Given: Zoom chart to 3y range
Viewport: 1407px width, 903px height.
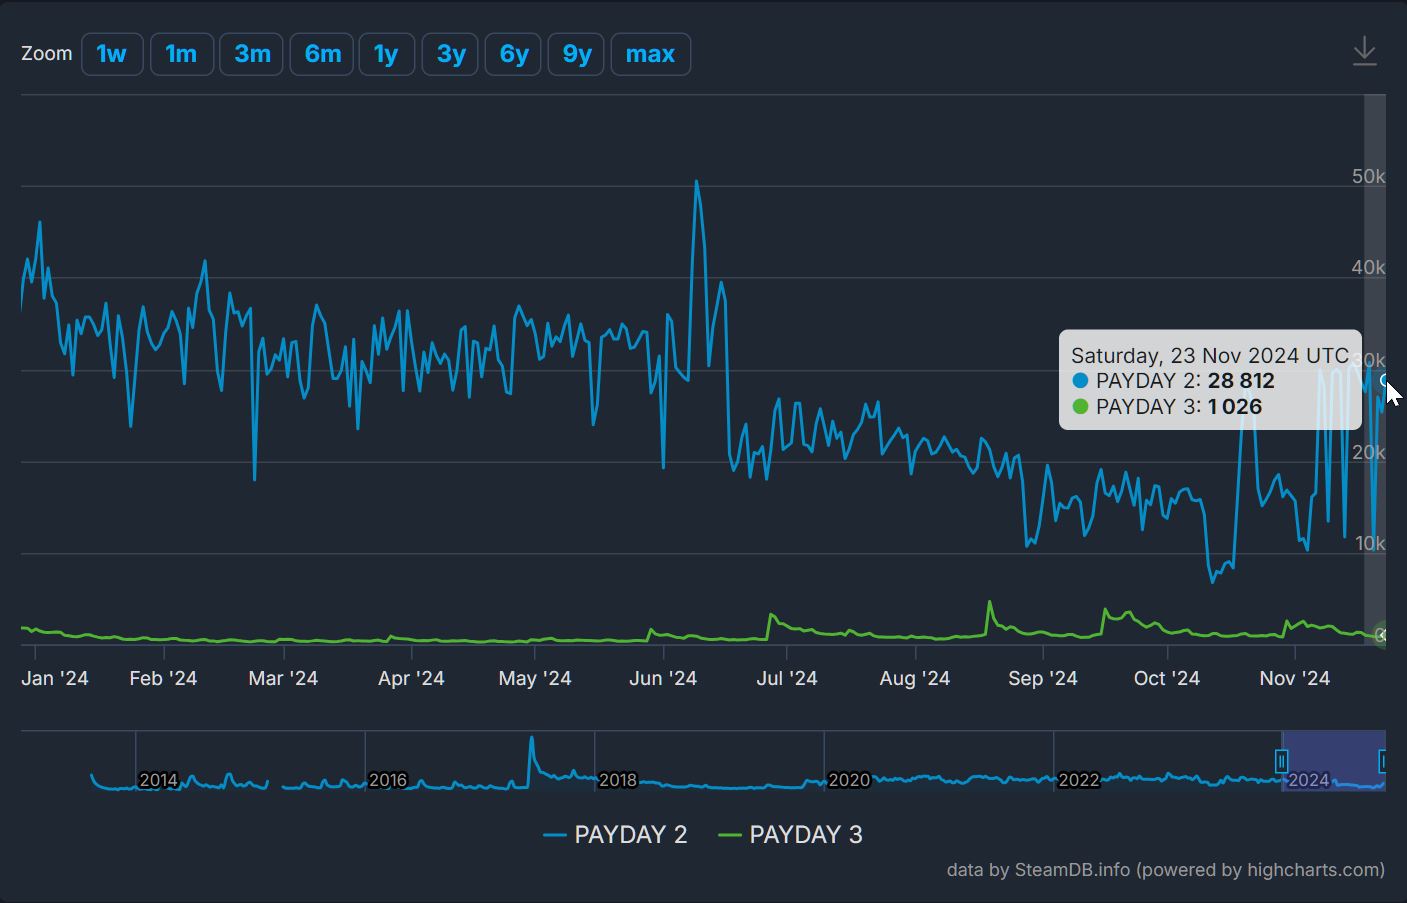Looking at the screenshot, I should (x=450, y=54).
